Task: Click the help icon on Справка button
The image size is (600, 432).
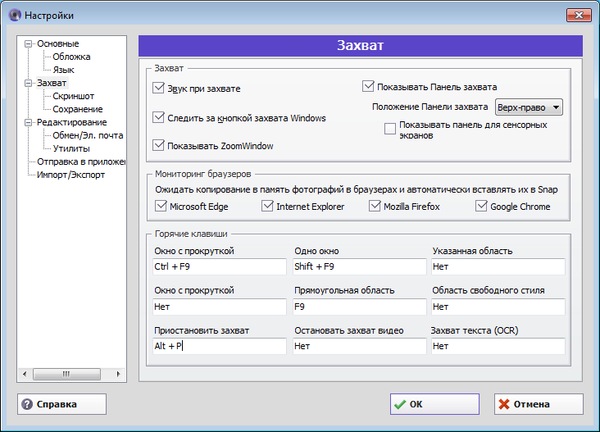Action: pos(27,405)
